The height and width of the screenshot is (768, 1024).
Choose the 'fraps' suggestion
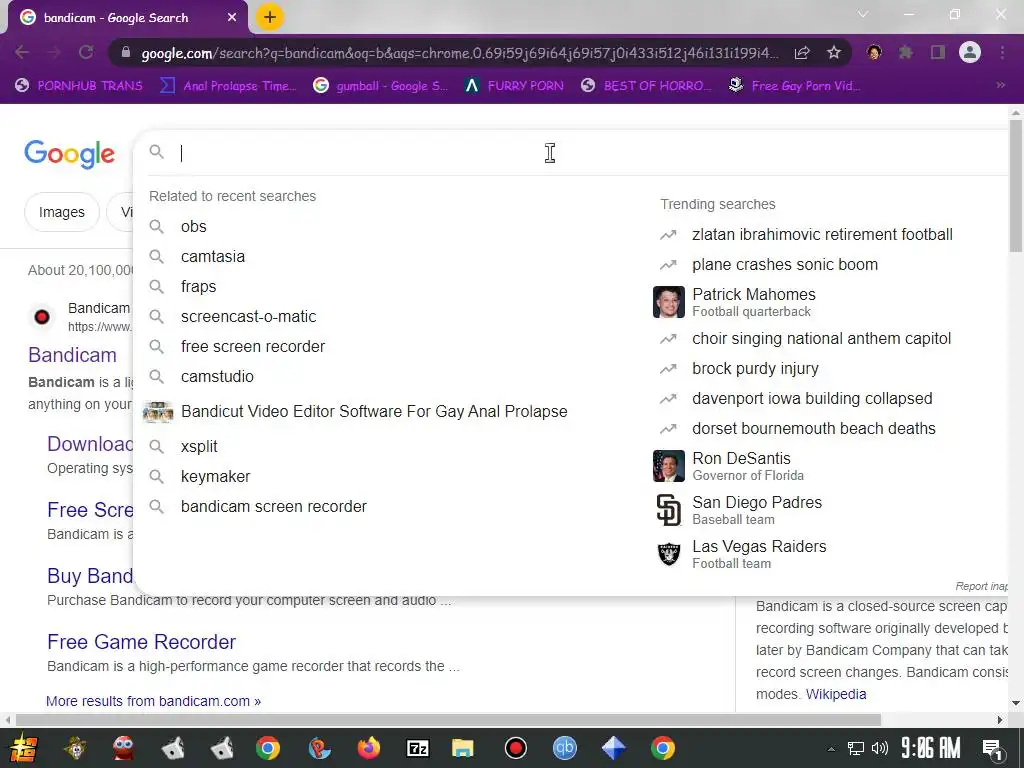(x=199, y=287)
